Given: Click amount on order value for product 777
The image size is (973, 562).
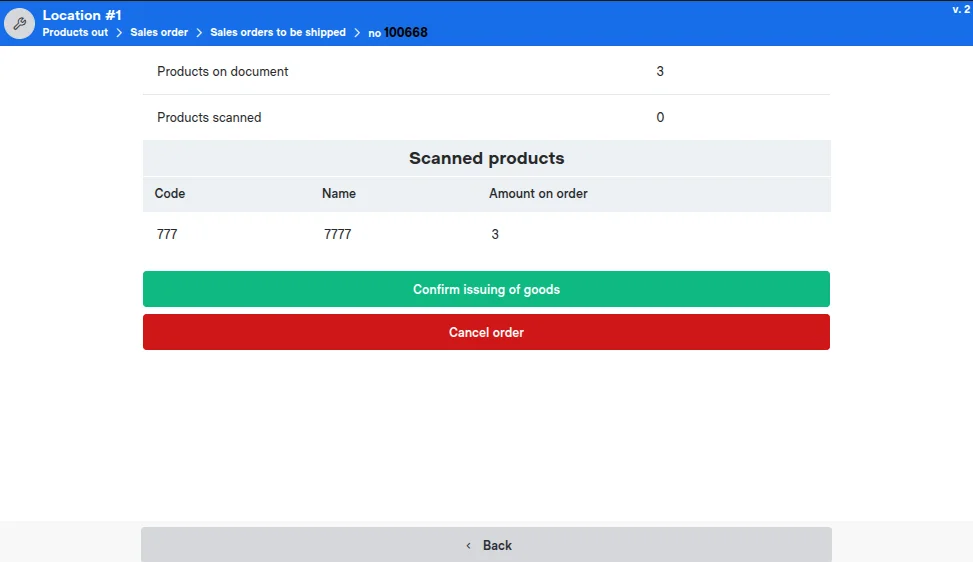Looking at the screenshot, I should point(495,234).
